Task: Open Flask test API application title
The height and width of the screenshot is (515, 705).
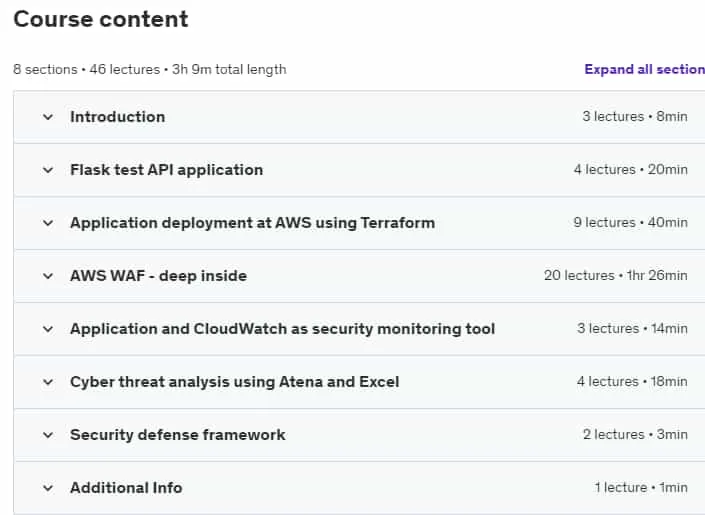Action: [166, 170]
